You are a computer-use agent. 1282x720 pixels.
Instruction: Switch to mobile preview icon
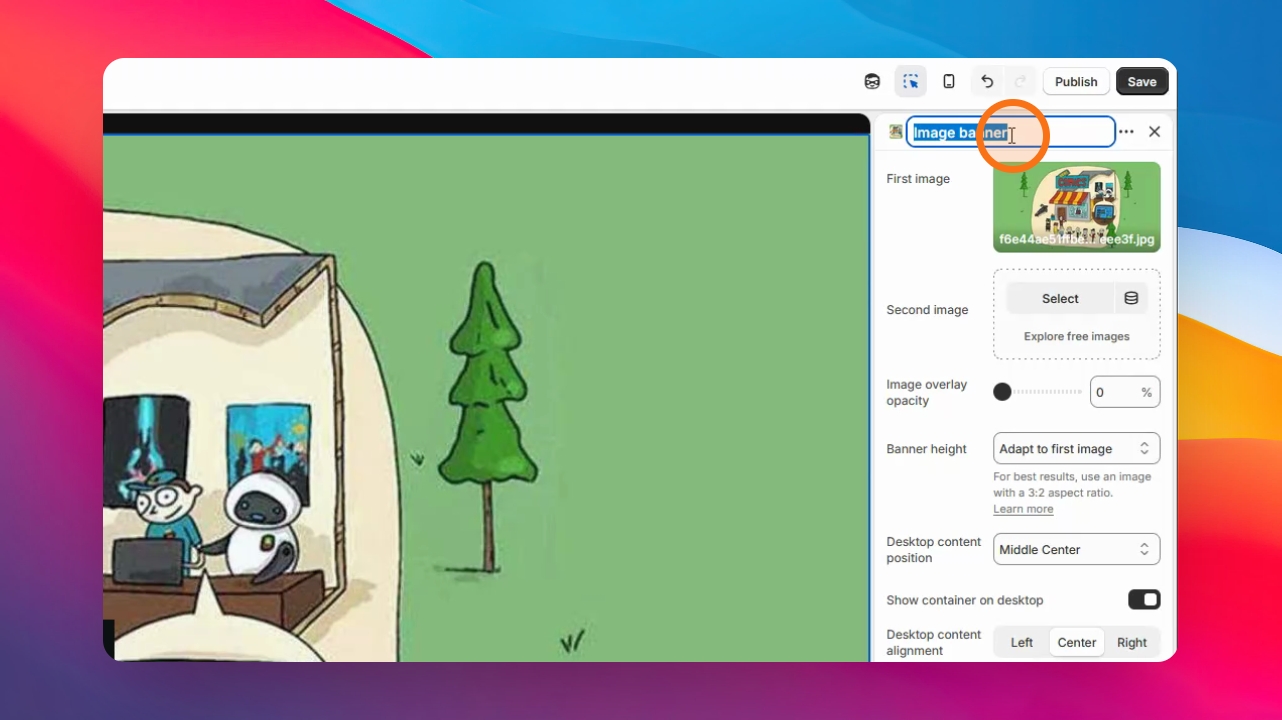[949, 82]
